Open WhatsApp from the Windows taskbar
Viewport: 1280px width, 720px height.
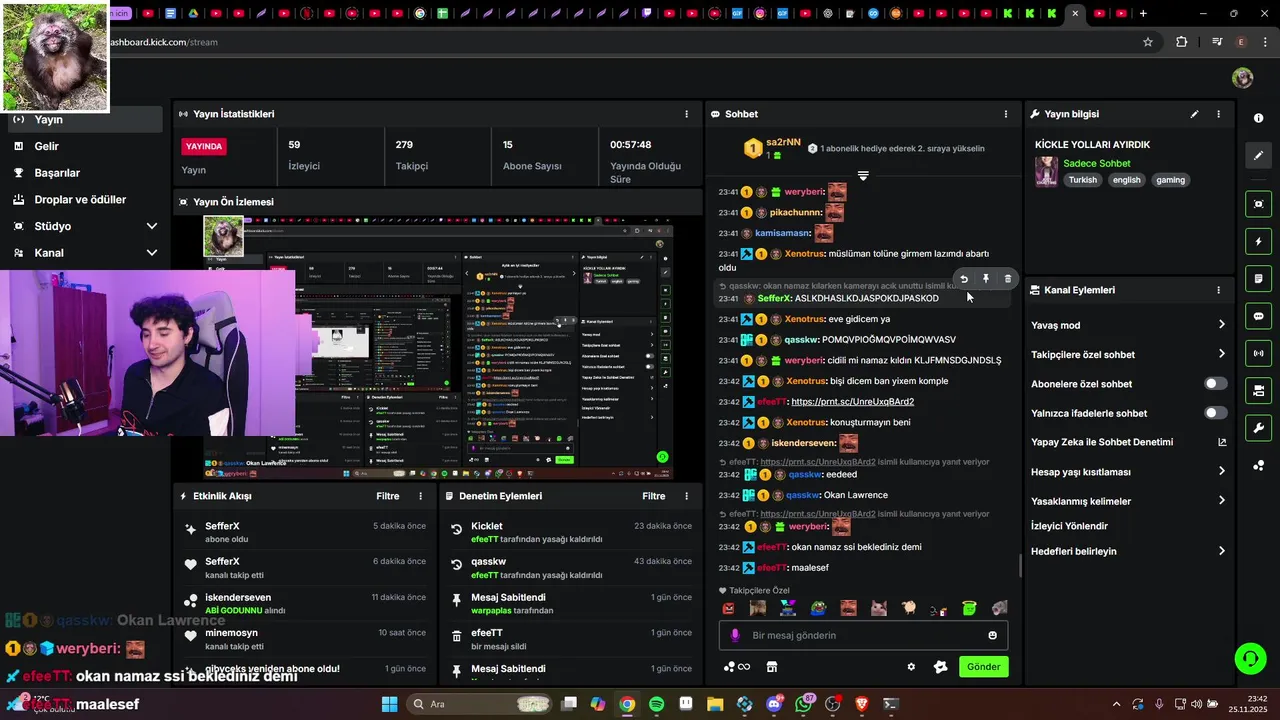pos(803,704)
